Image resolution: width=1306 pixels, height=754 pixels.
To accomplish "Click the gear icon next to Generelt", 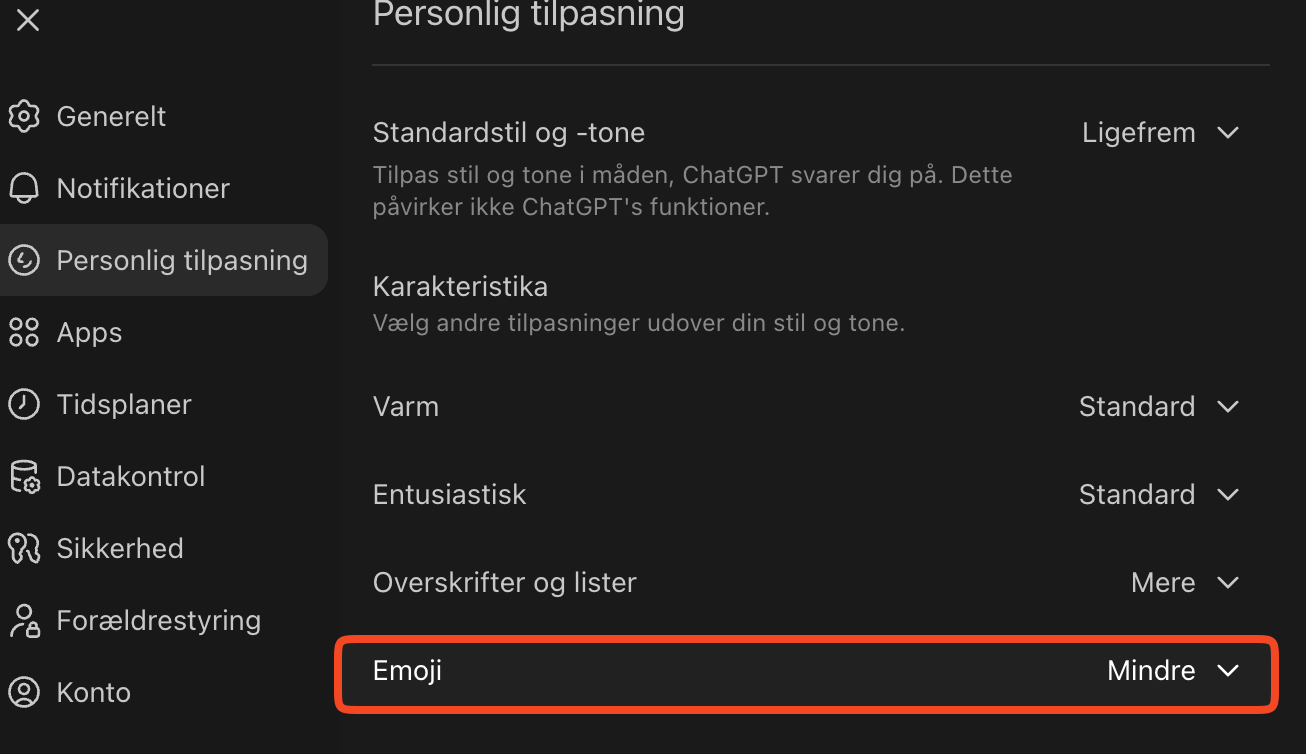I will point(24,116).
